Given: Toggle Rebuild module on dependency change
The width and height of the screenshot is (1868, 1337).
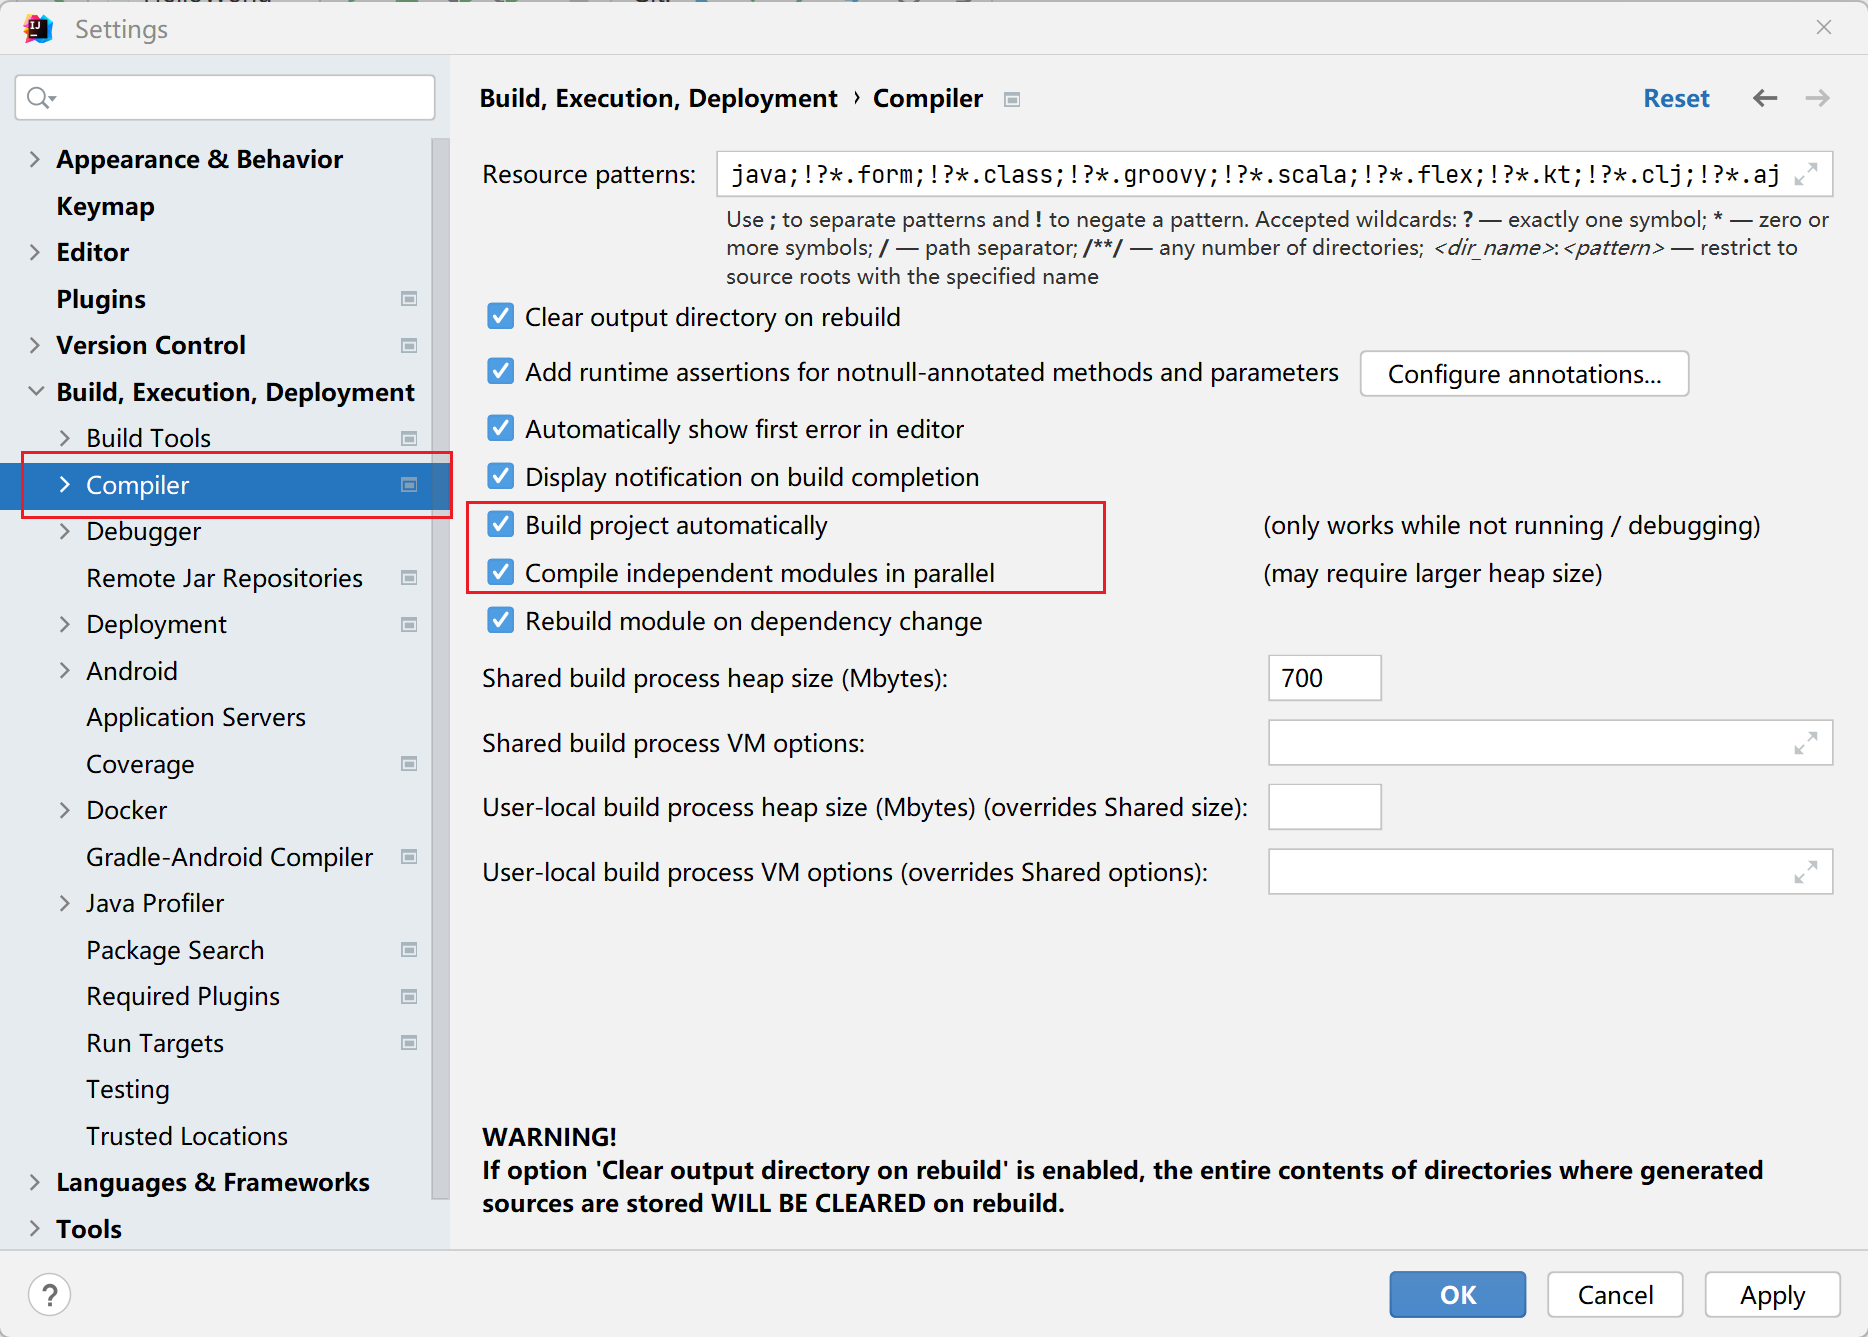Looking at the screenshot, I should tap(501, 621).
